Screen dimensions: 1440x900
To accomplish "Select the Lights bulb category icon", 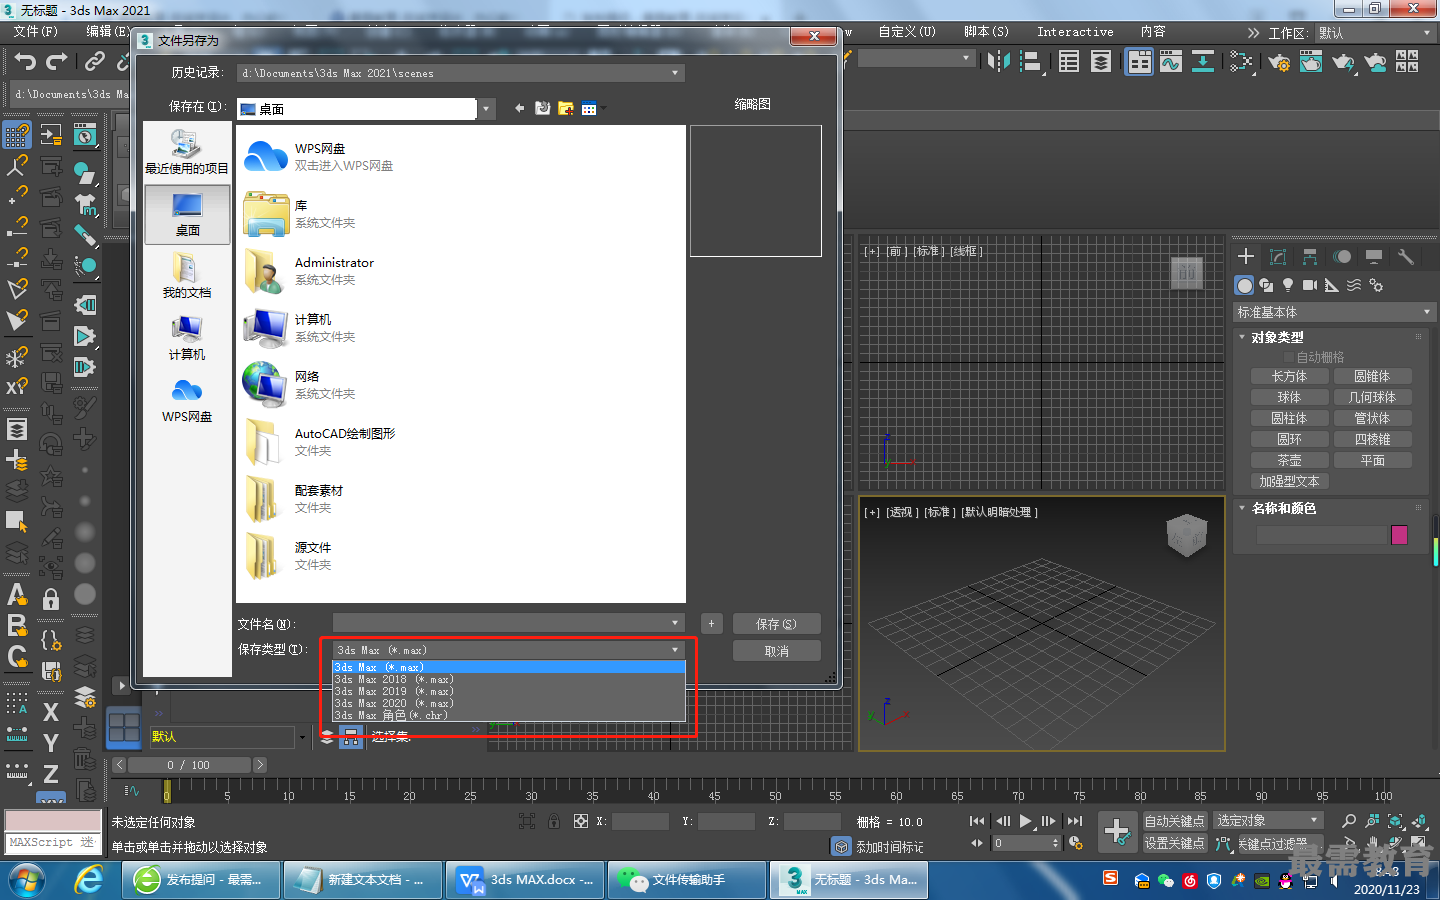I will point(1288,285).
